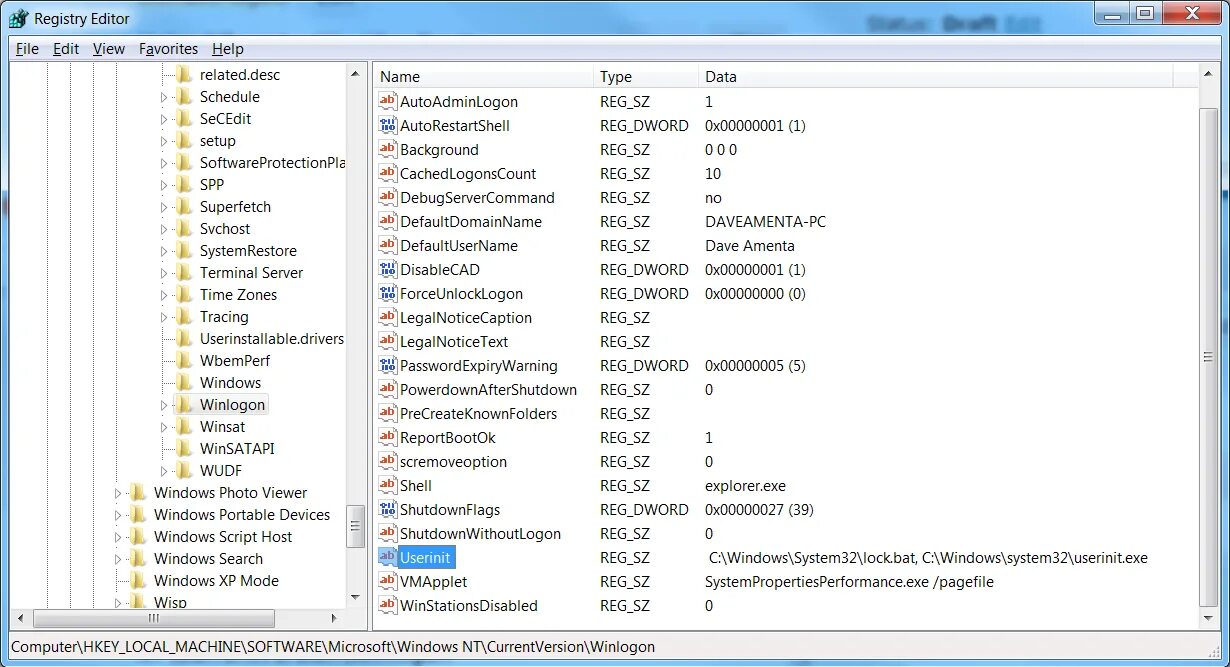This screenshot has width=1230, height=667.
Task: Open the Favorites menu
Action: pos(168,48)
